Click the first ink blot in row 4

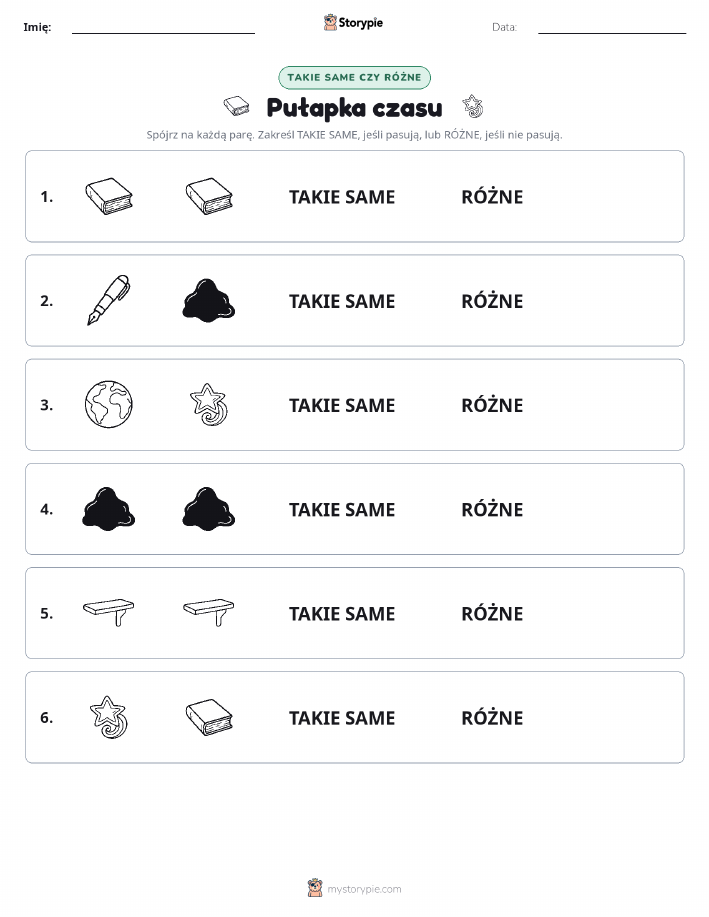(x=109, y=508)
